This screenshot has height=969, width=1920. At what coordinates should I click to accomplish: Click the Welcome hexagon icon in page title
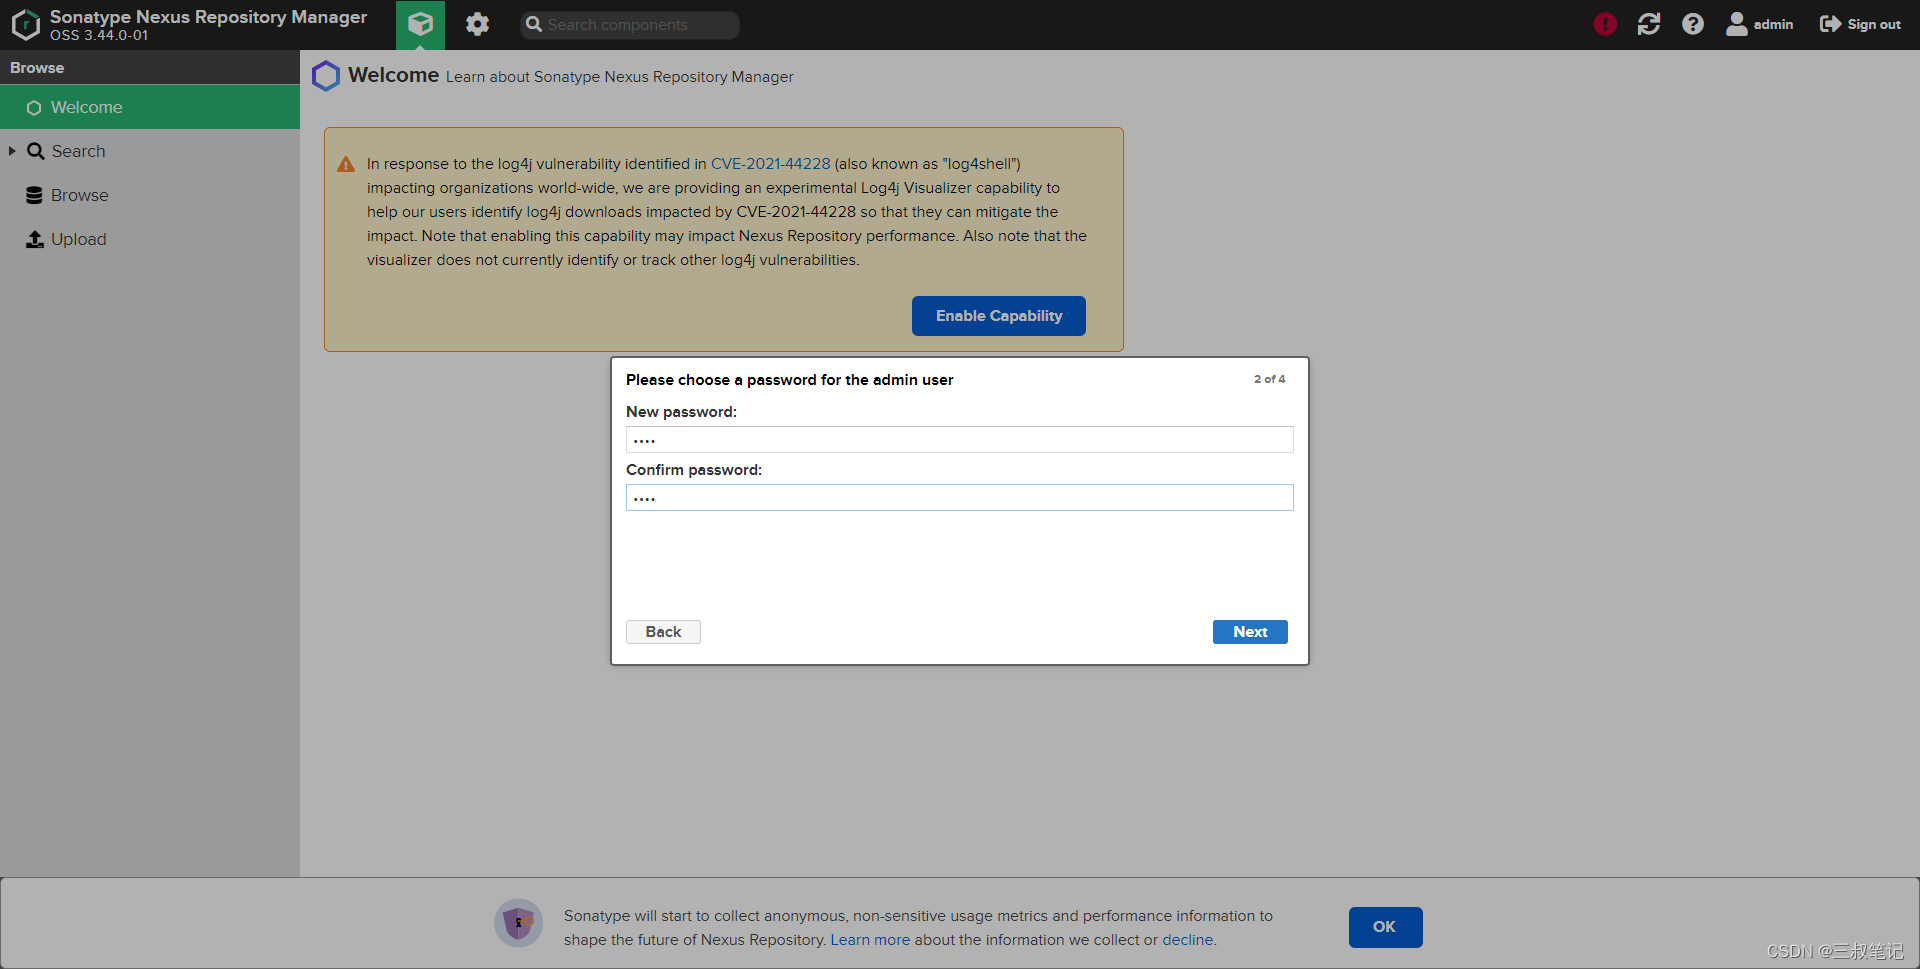326,76
